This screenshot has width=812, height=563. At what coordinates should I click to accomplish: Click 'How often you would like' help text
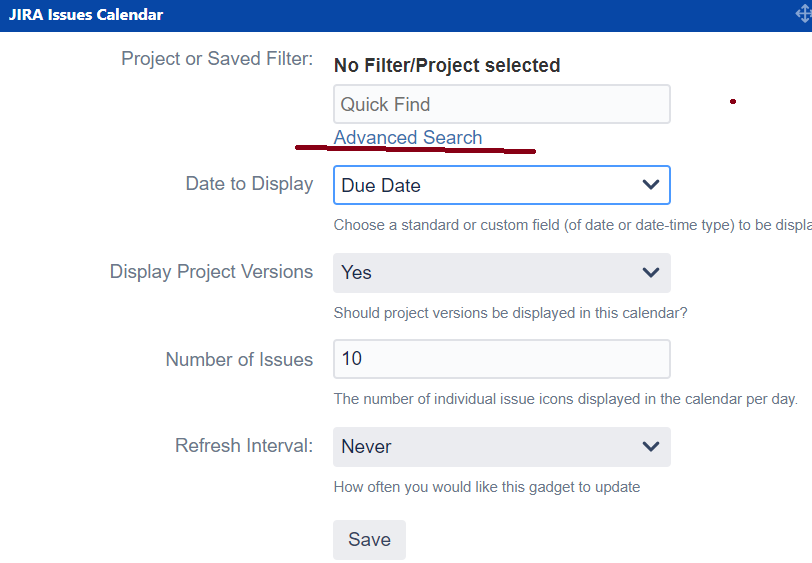pyautogui.click(x=487, y=487)
